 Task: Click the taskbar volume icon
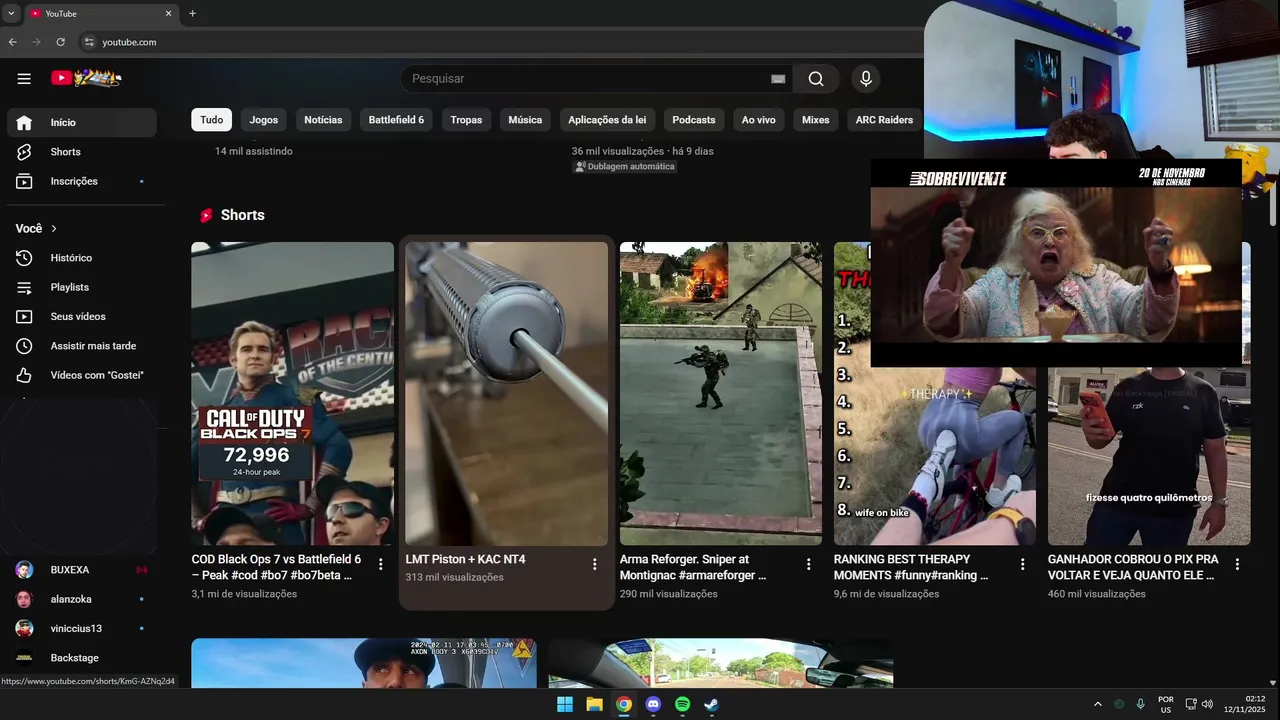pos(1207,704)
